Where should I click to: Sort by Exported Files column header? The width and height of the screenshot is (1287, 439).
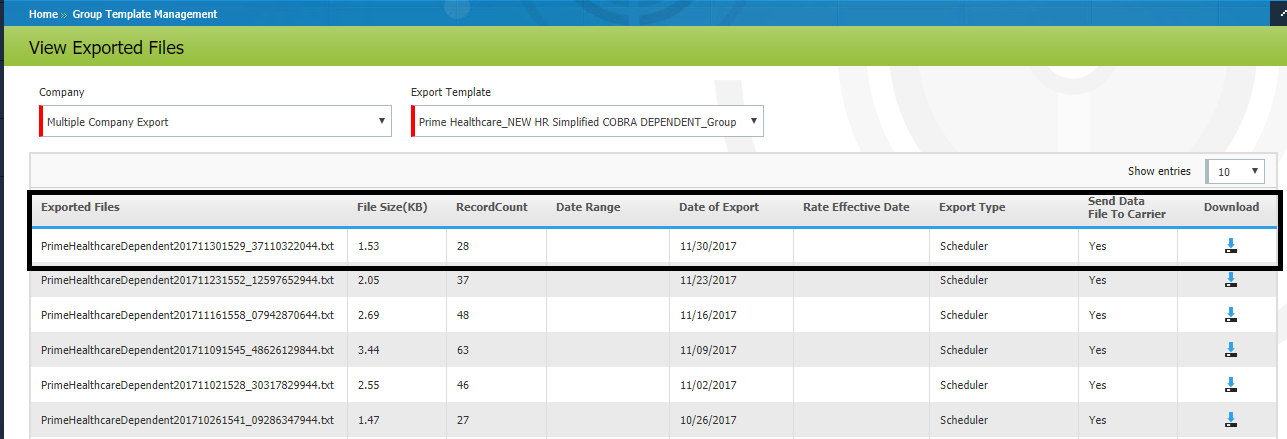80,207
